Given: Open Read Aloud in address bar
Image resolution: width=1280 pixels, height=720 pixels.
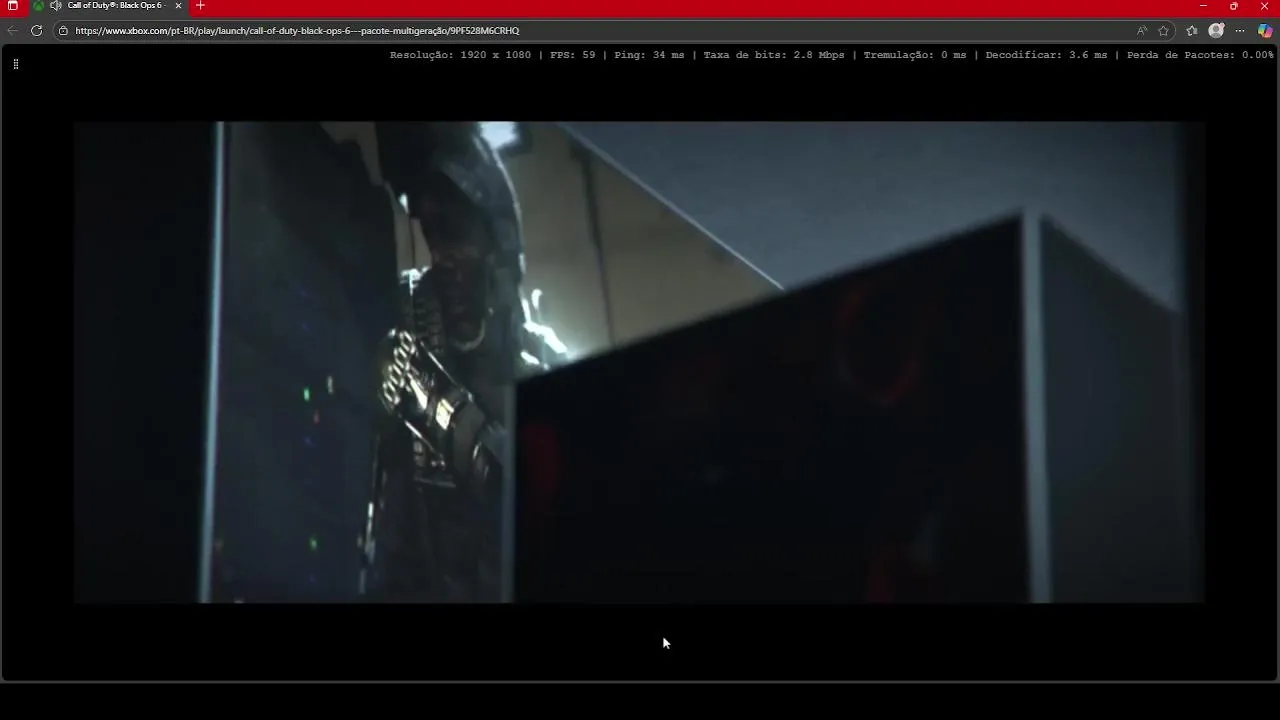Looking at the screenshot, I should tap(1142, 30).
